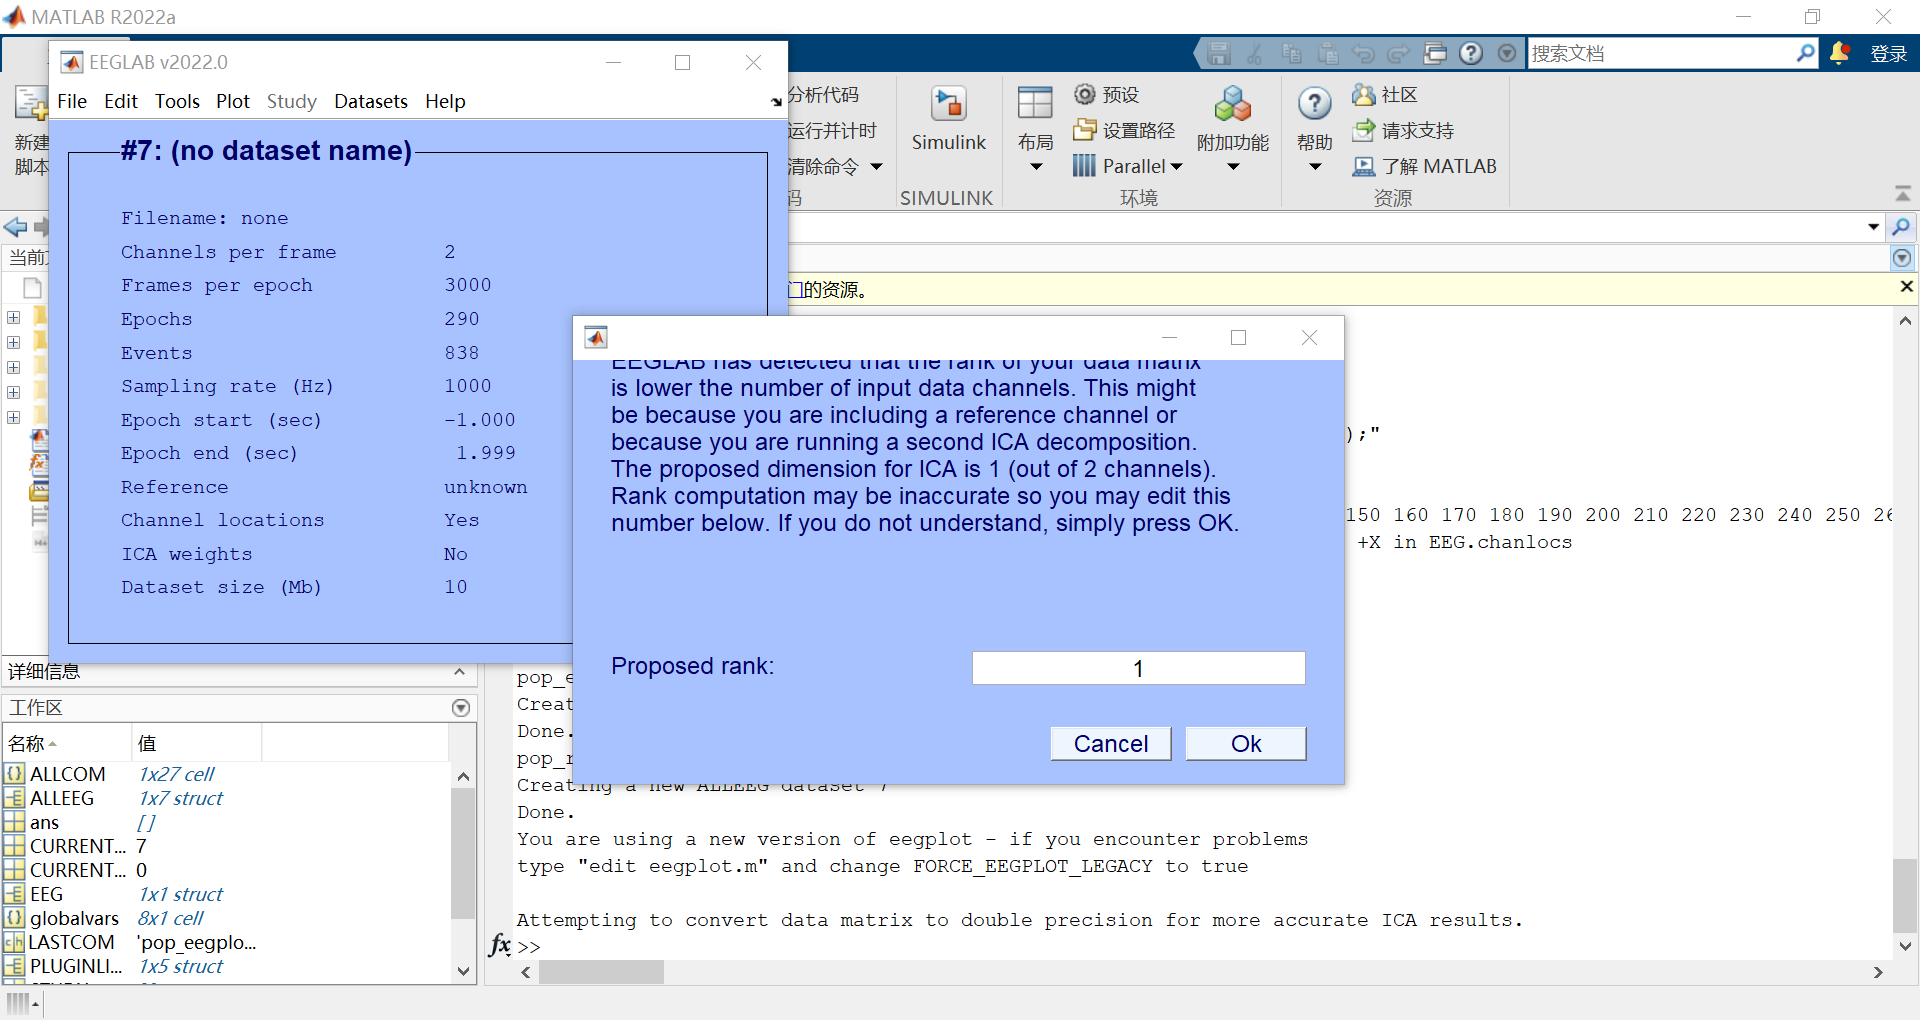Click the quick access help question mark

click(x=1471, y=54)
